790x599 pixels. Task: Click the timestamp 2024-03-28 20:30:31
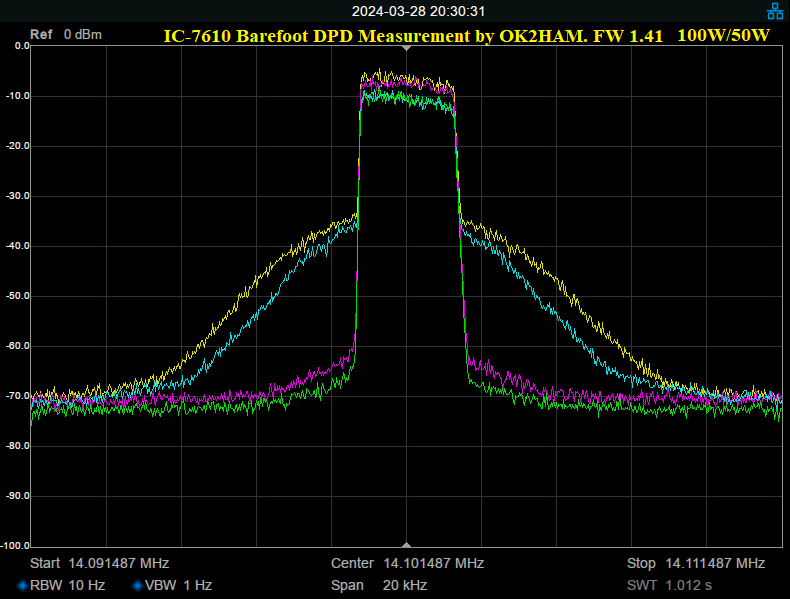[418, 11]
